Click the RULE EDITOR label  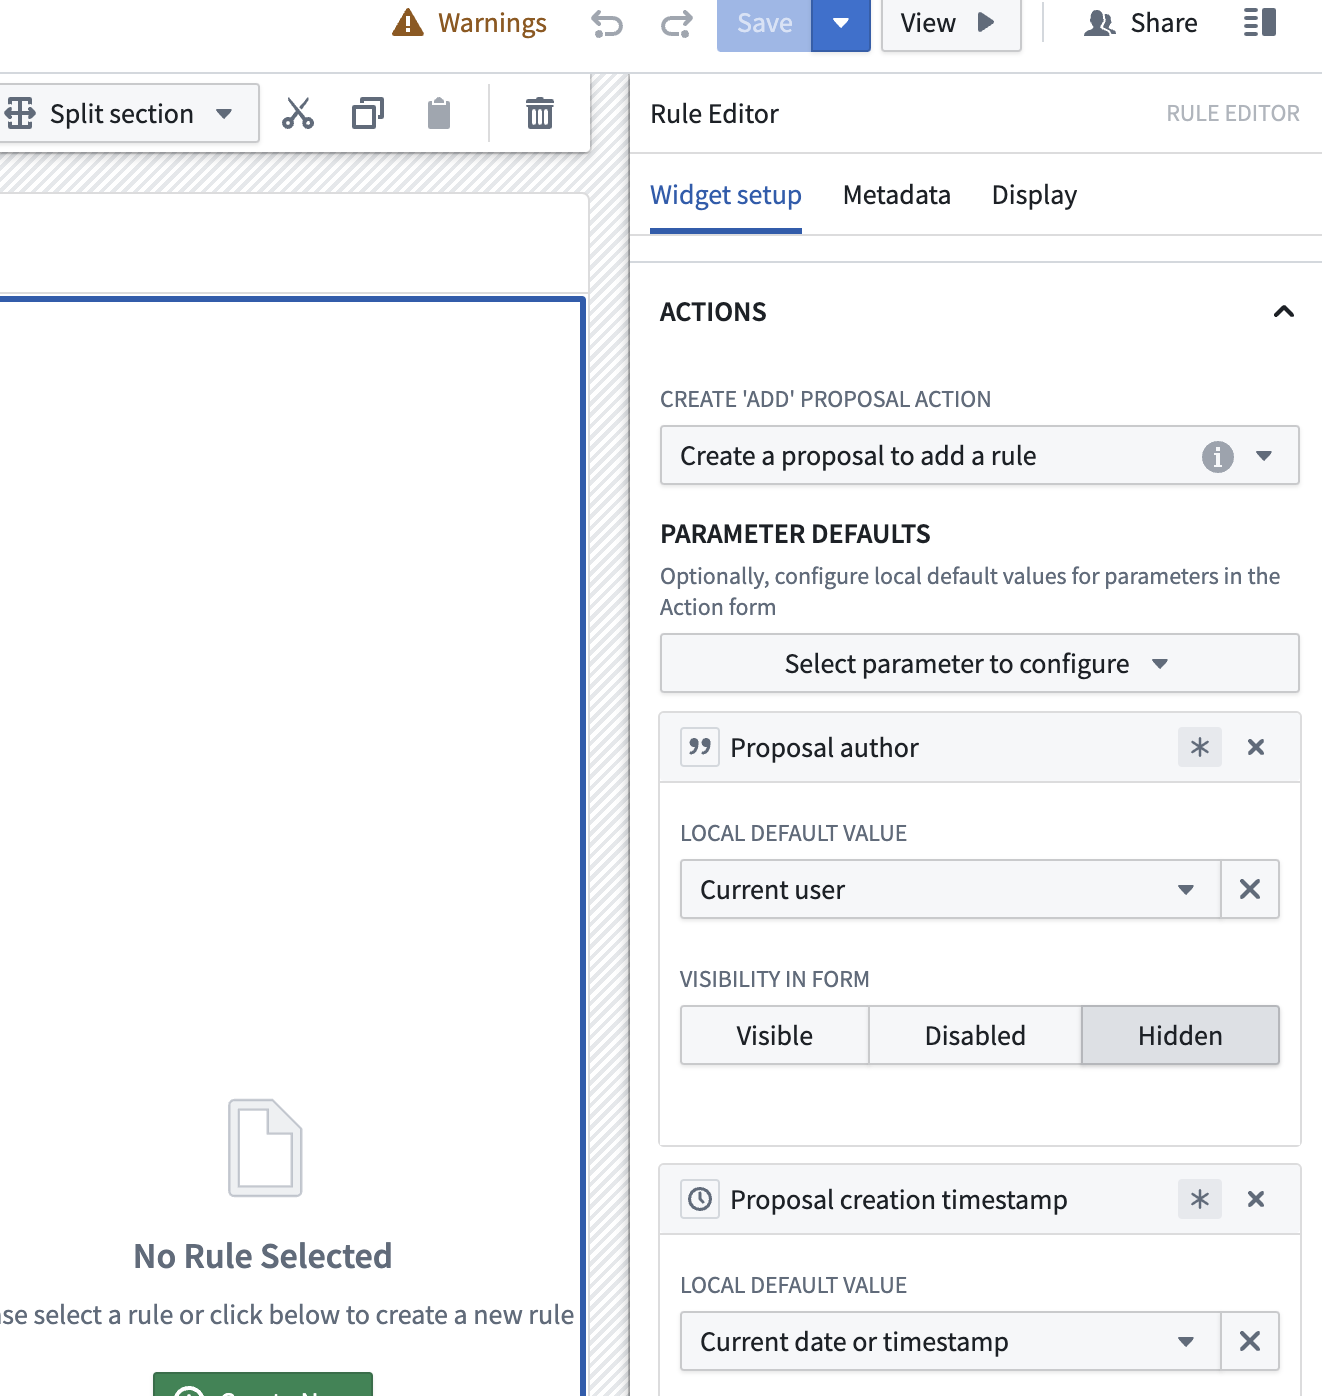[1233, 113]
